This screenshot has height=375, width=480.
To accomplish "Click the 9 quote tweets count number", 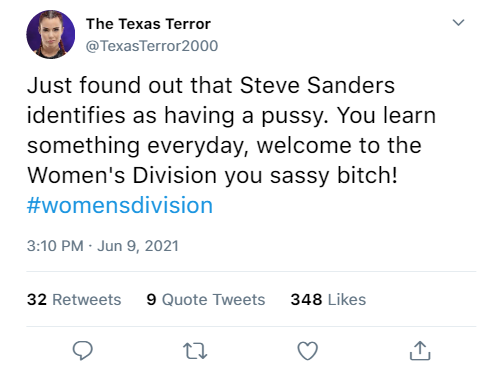I will click(x=151, y=299).
